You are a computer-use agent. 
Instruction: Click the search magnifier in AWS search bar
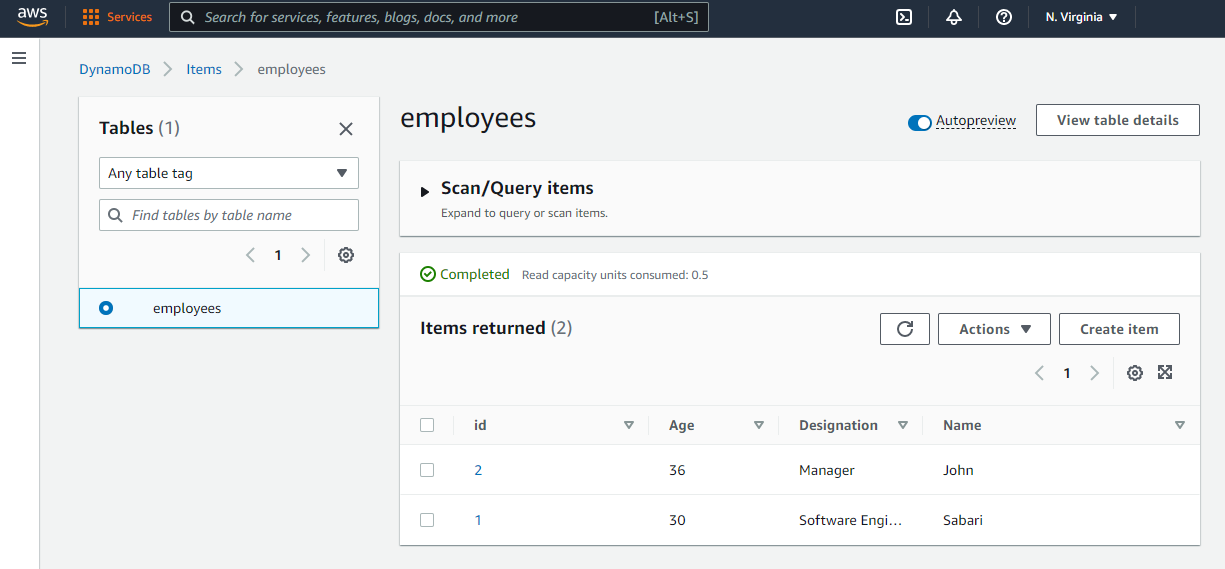(187, 17)
